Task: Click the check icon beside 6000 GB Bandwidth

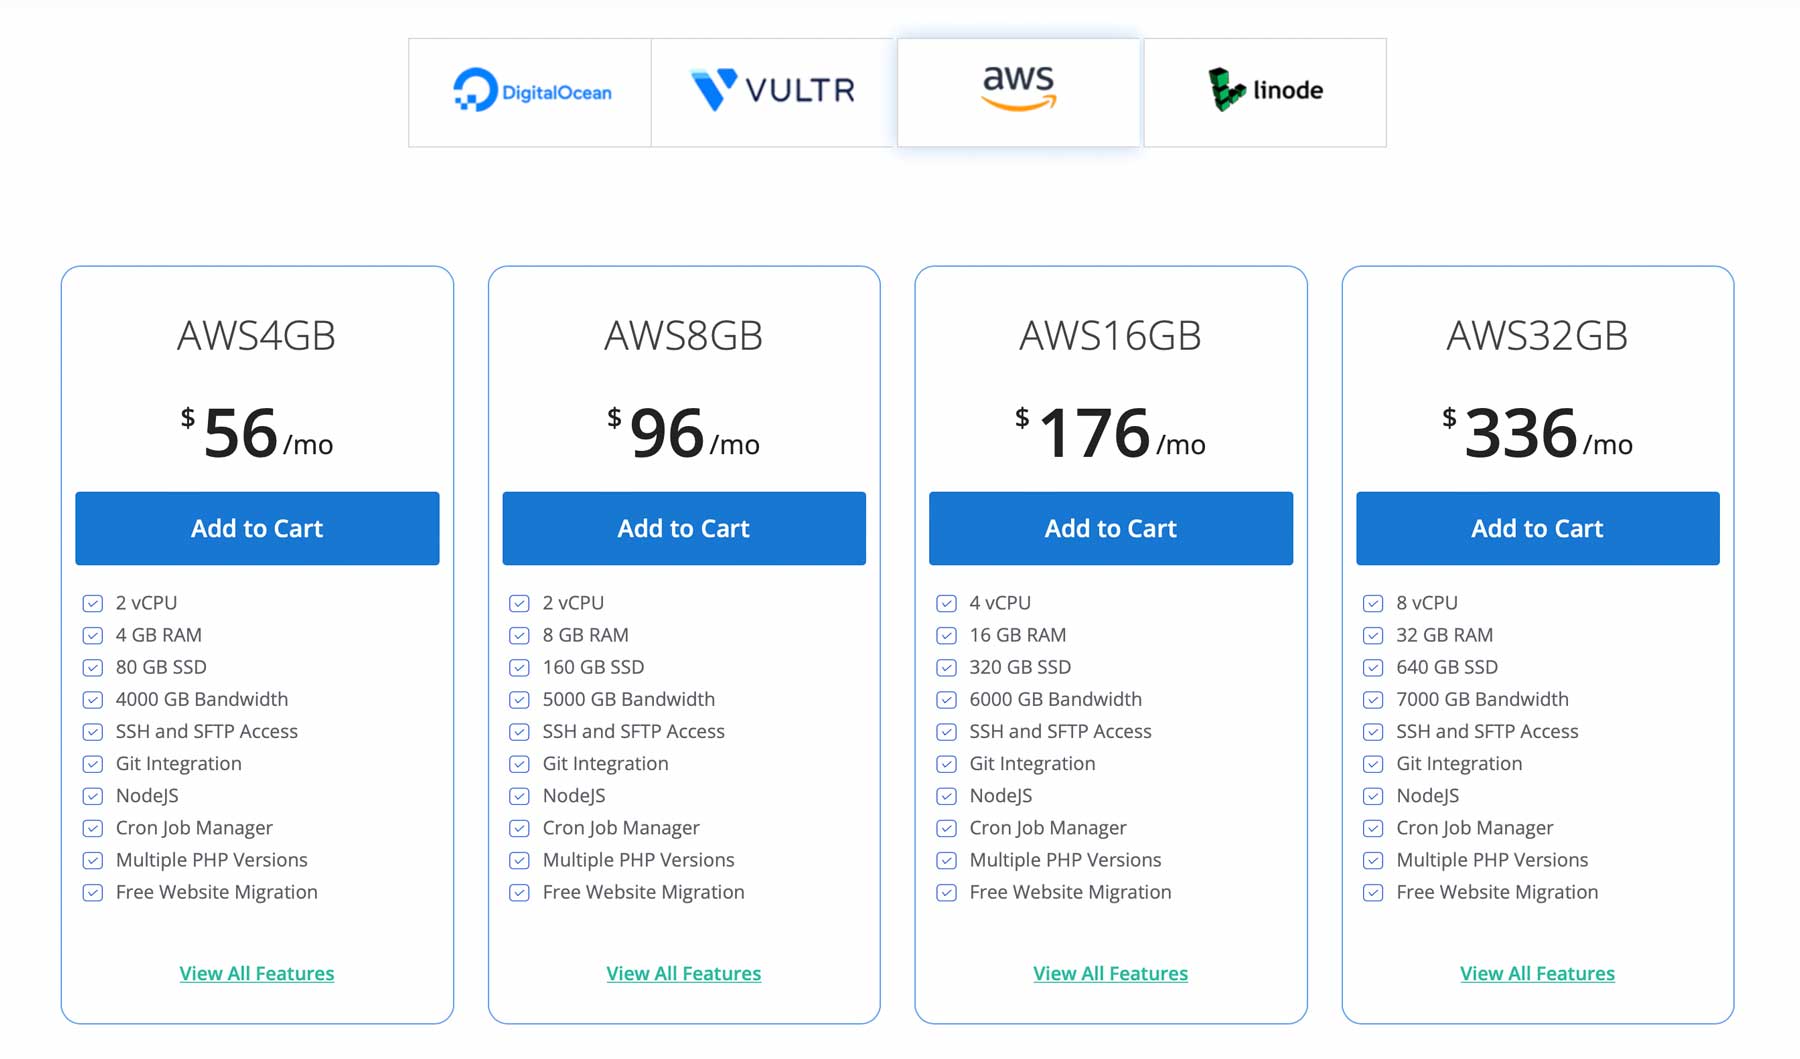Action: pyautogui.click(x=946, y=699)
